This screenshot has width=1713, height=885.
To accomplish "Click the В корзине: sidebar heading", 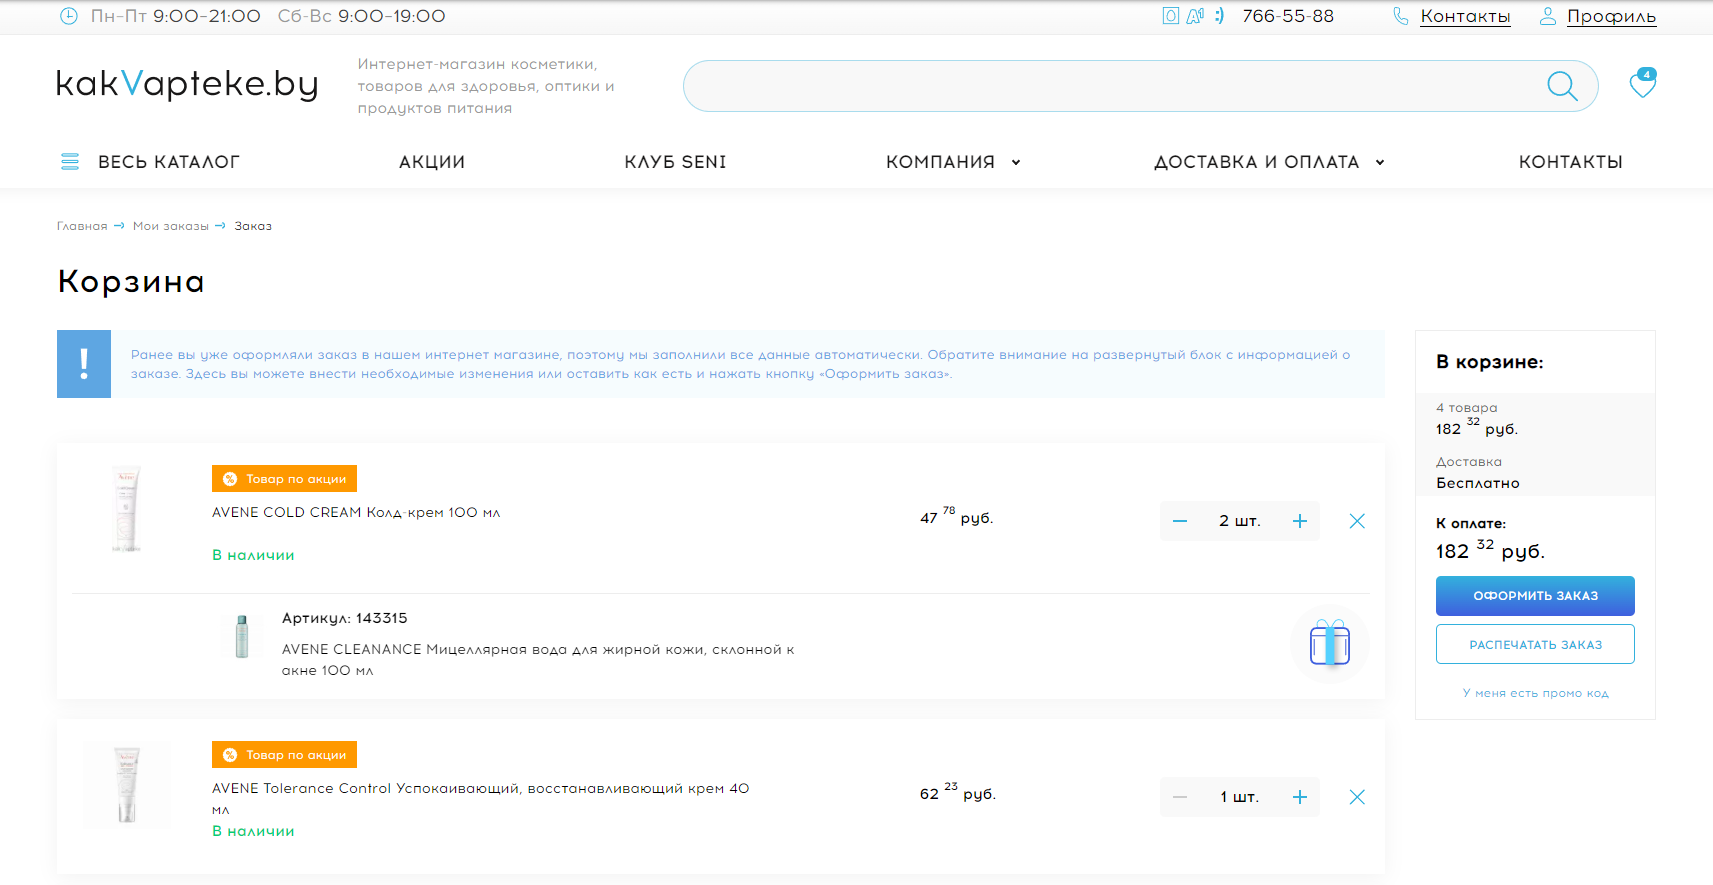I will point(1490,362).
